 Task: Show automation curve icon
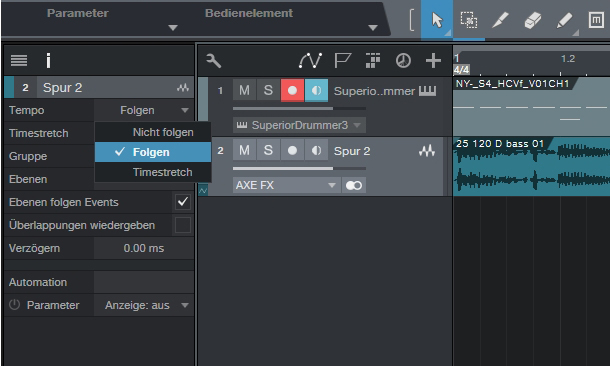coord(310,61)
